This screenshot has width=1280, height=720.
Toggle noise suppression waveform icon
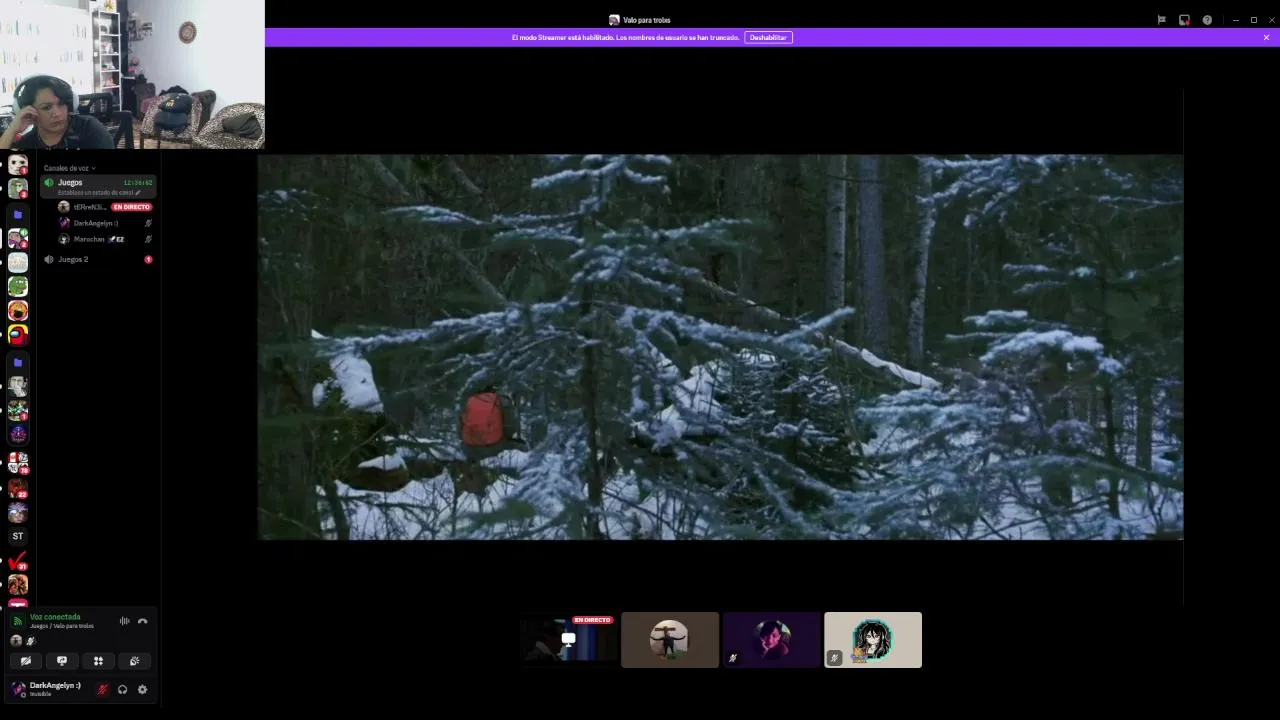[x=124, y=621]
